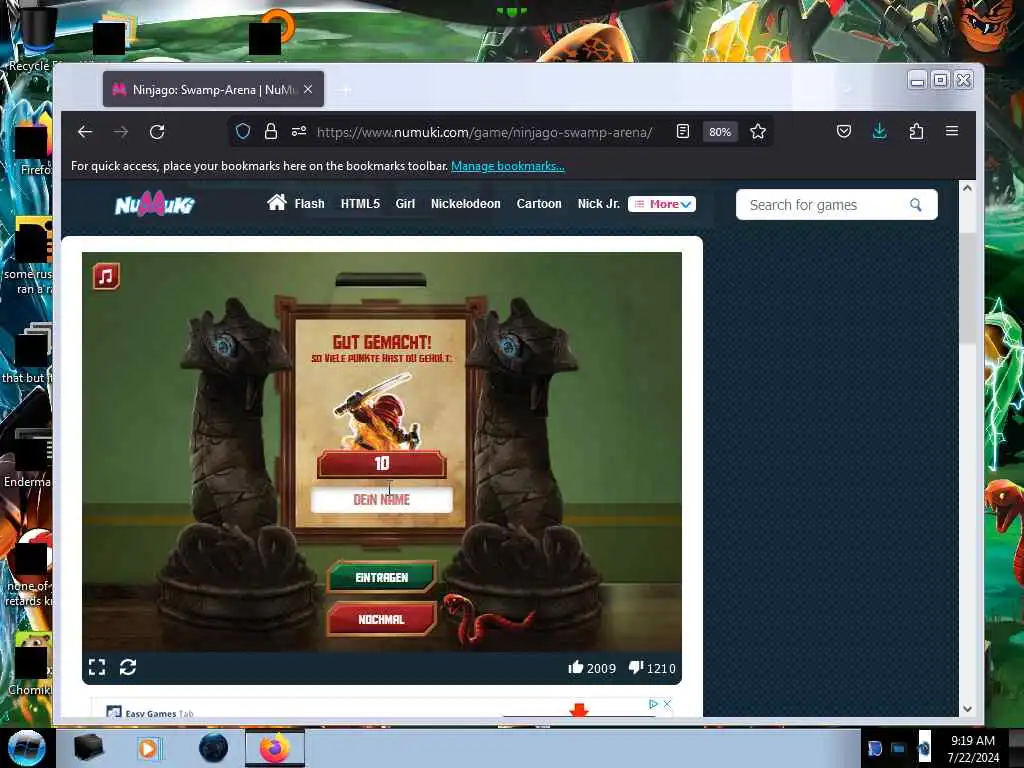Click the search magnifier icon

(916, 205)
